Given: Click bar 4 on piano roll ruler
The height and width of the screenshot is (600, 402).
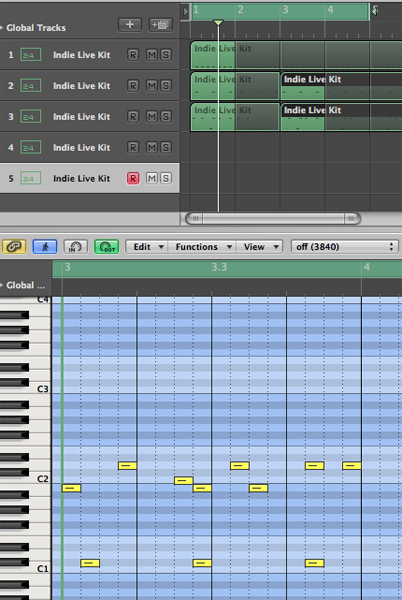Looking at the screenshot, I should 366,267.
